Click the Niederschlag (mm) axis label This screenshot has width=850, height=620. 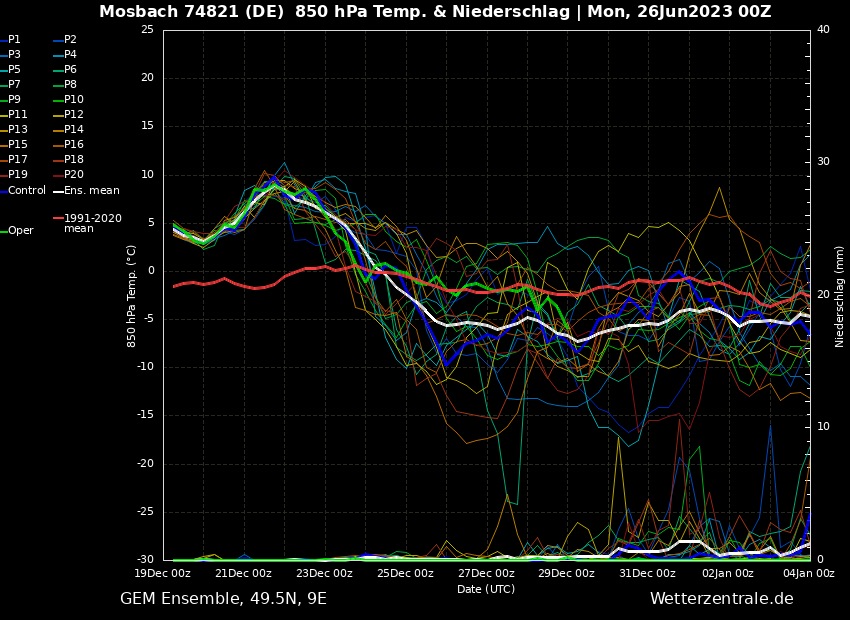tap(840, 296)
